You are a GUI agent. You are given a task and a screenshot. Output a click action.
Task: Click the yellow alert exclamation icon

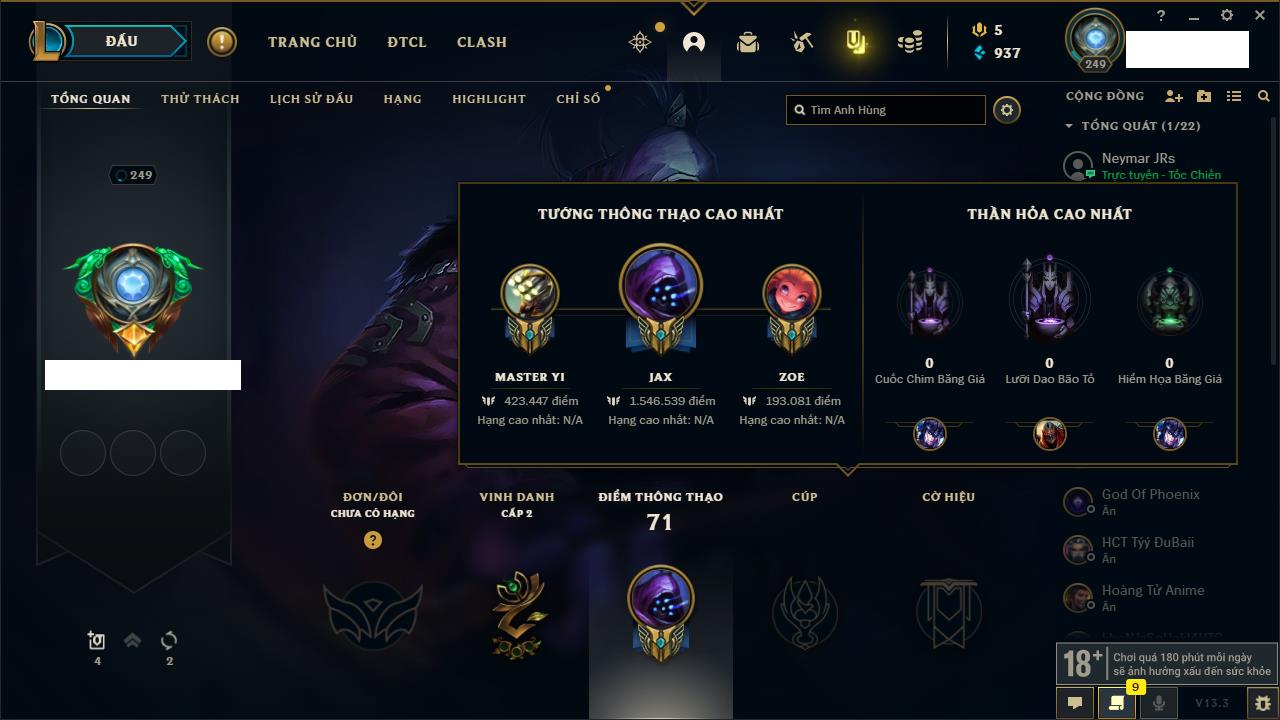222,42
